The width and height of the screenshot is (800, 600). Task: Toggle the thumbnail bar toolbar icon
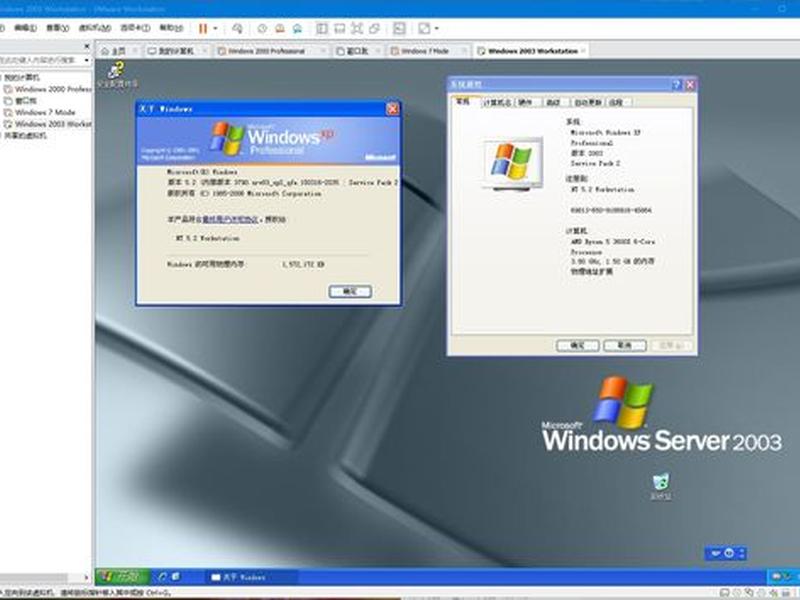(x=339, y=29)
